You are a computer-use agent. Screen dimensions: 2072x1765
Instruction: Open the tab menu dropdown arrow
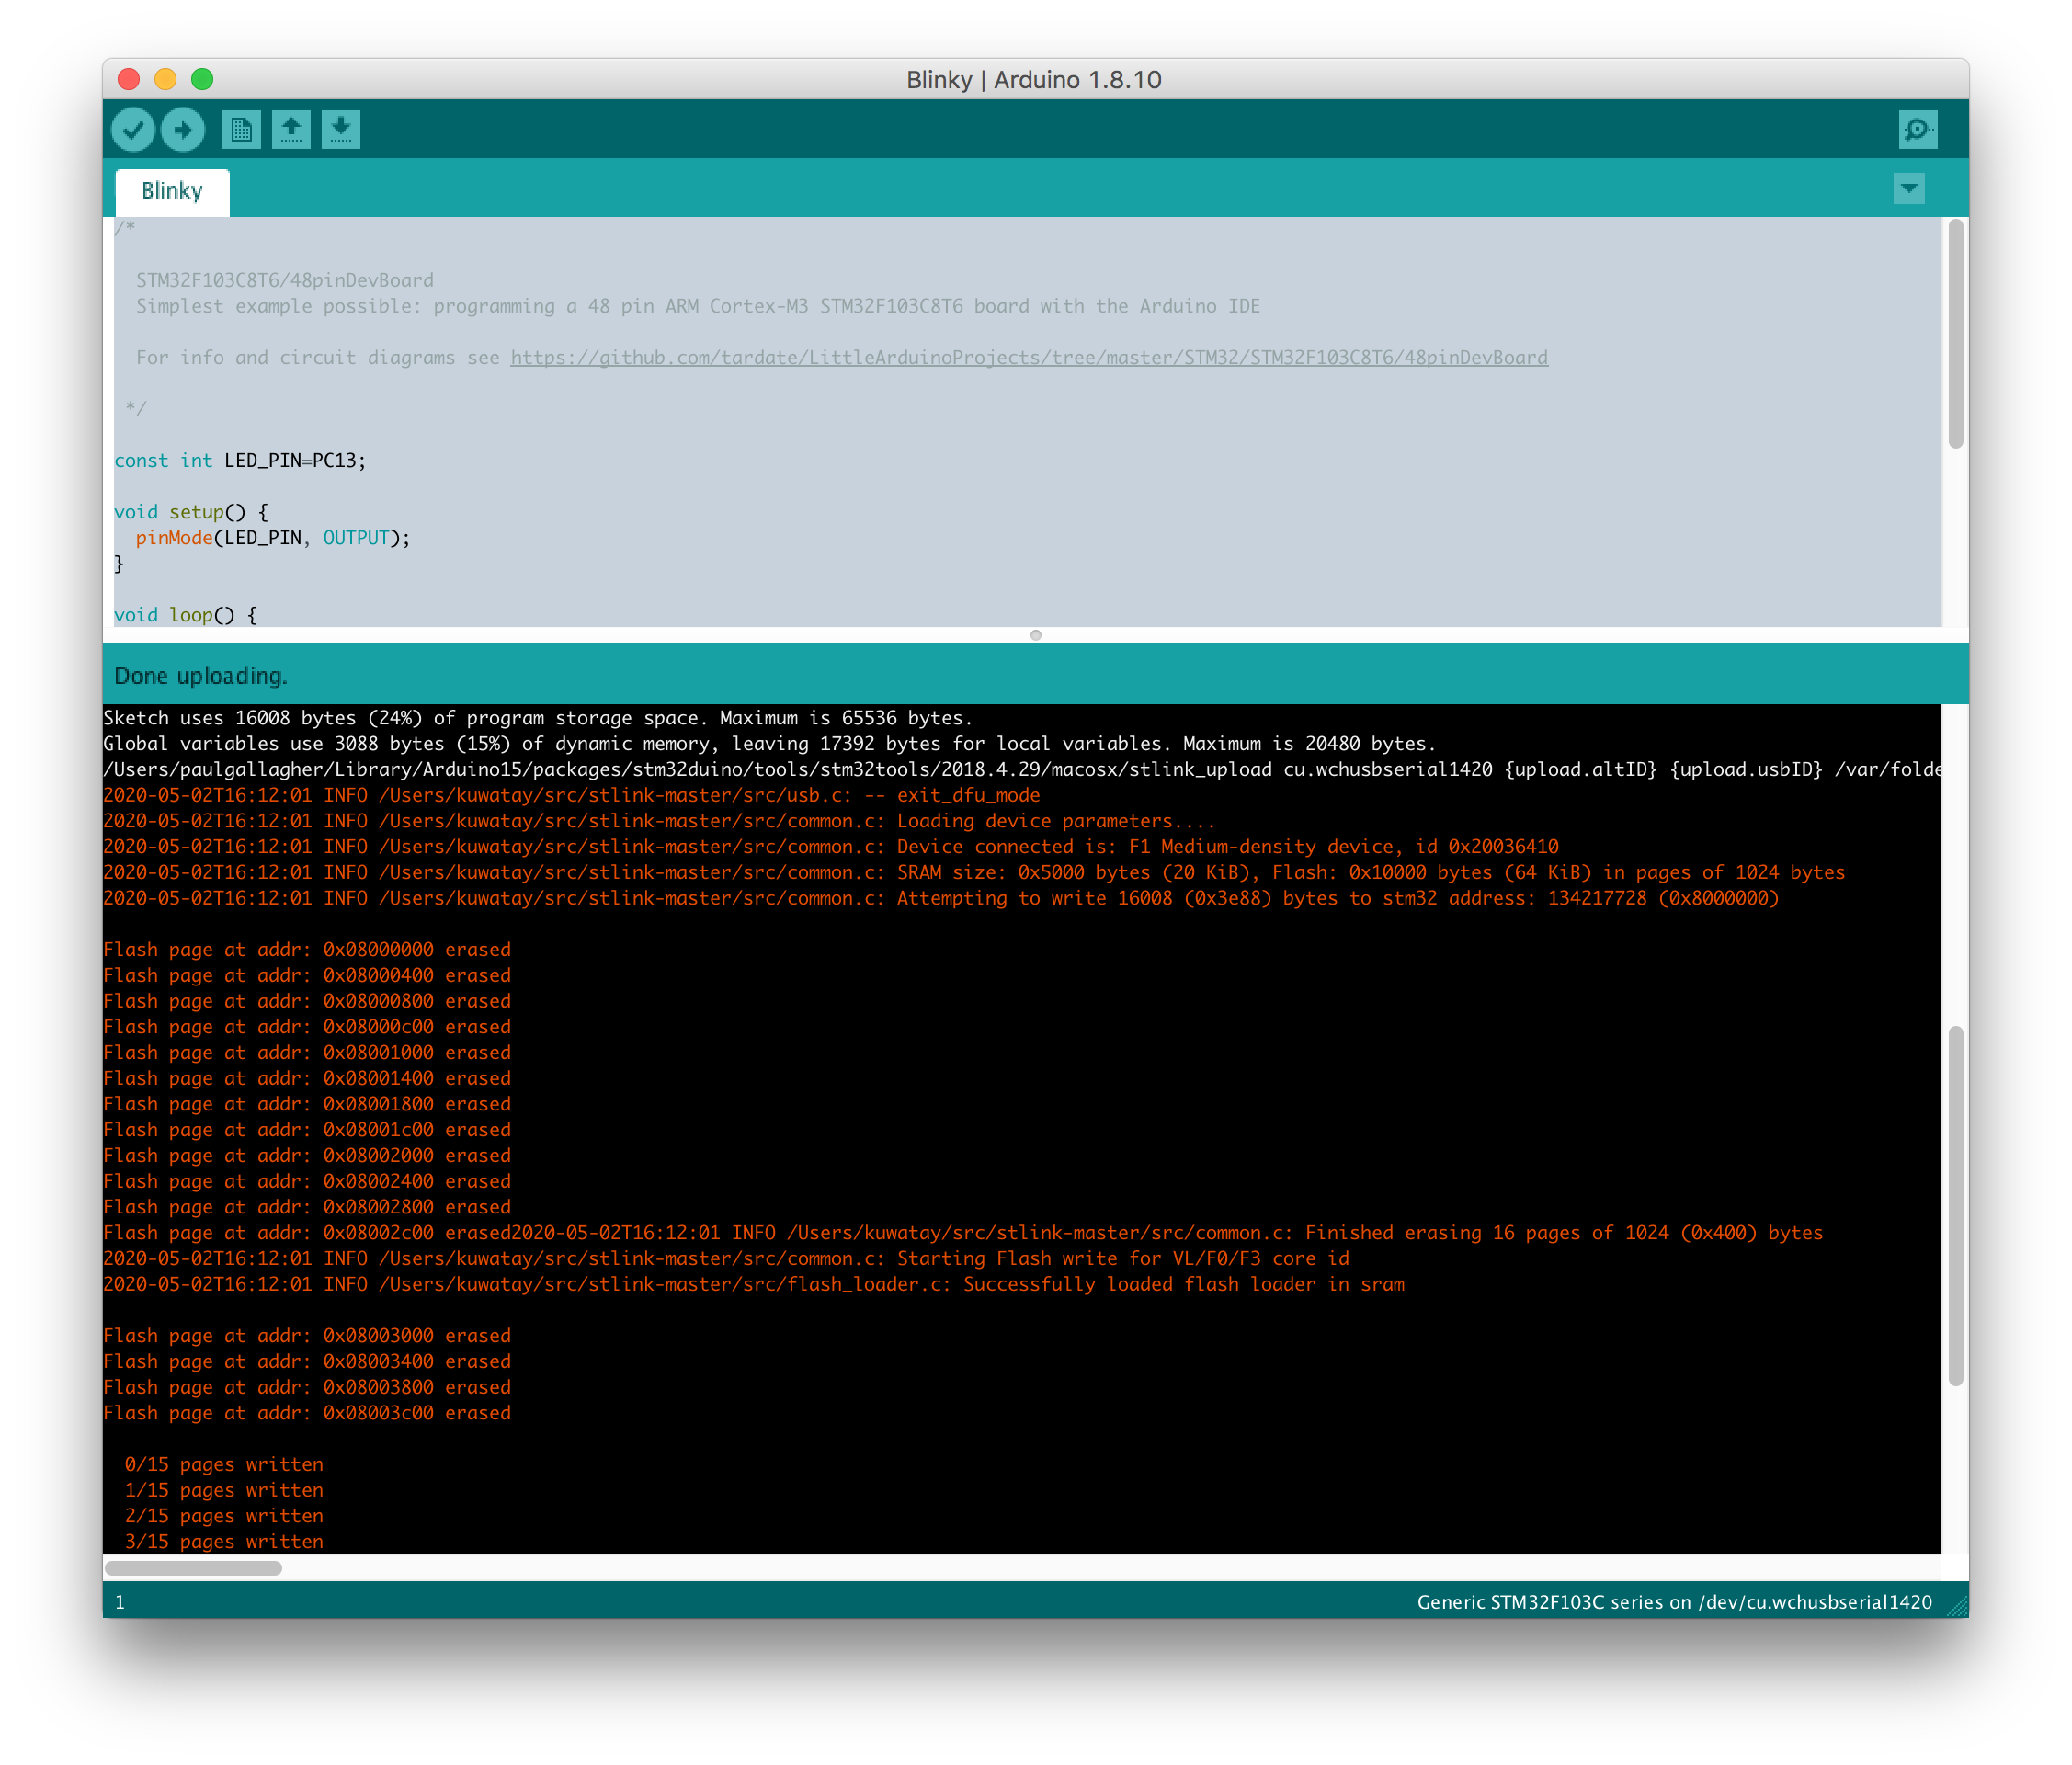(1908, 189)
